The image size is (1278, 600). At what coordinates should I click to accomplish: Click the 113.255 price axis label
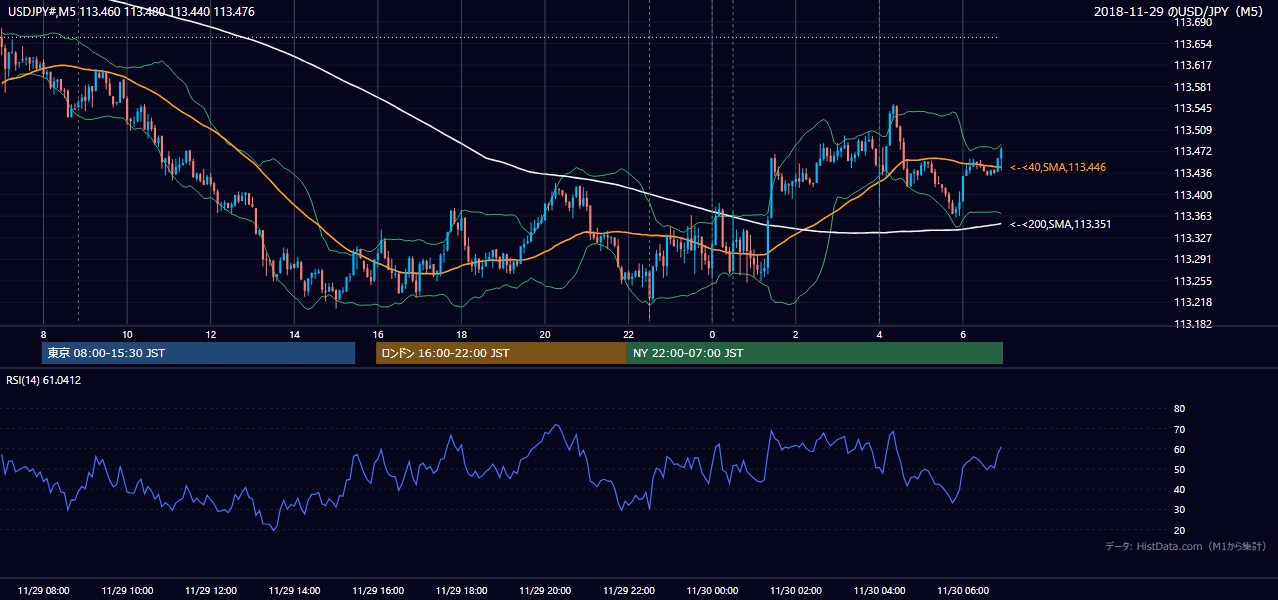coord(1192,281)
